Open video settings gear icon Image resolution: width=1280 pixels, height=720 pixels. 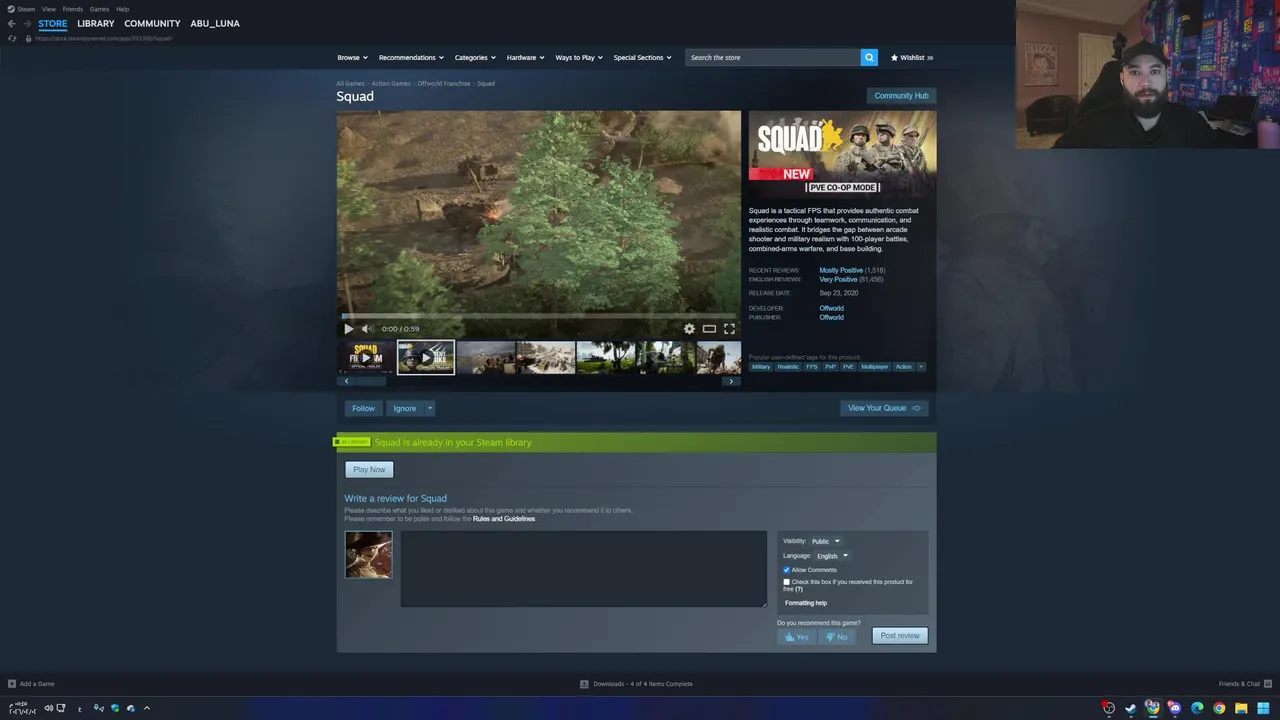(x=689, y=328)
